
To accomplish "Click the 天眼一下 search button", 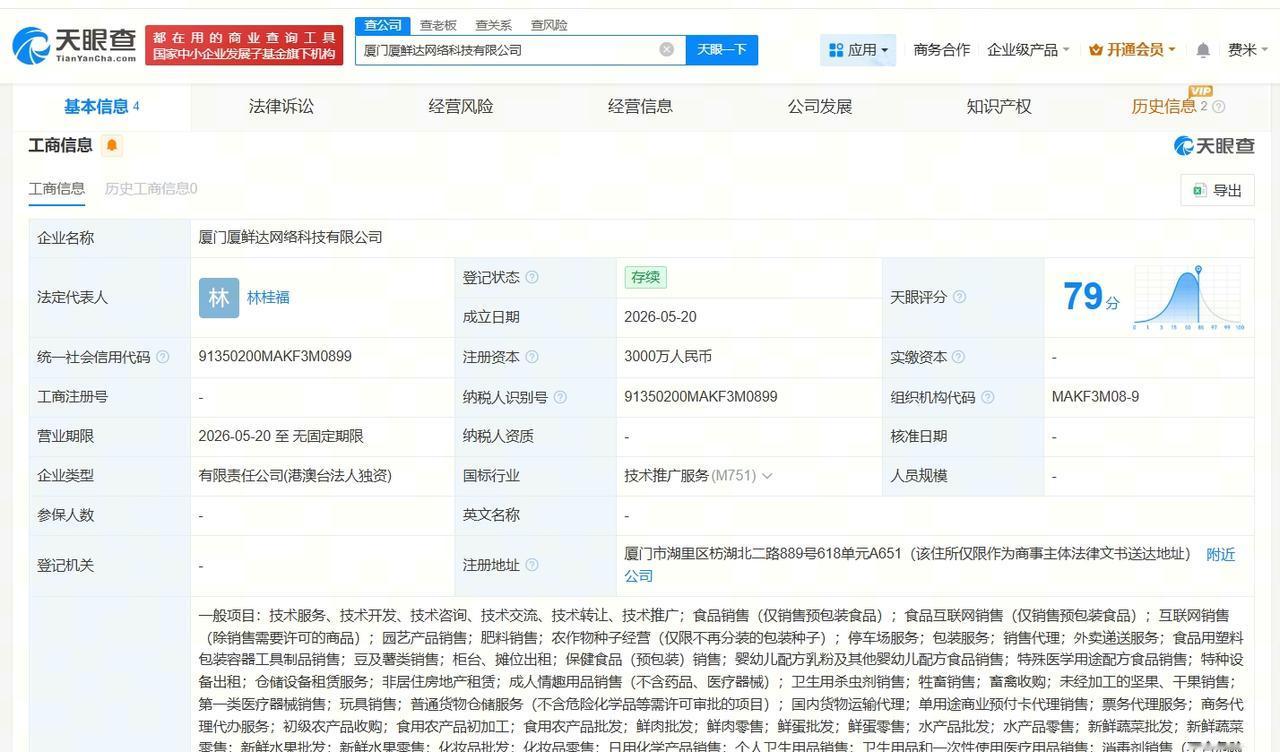I will click(x=722, y=49).
